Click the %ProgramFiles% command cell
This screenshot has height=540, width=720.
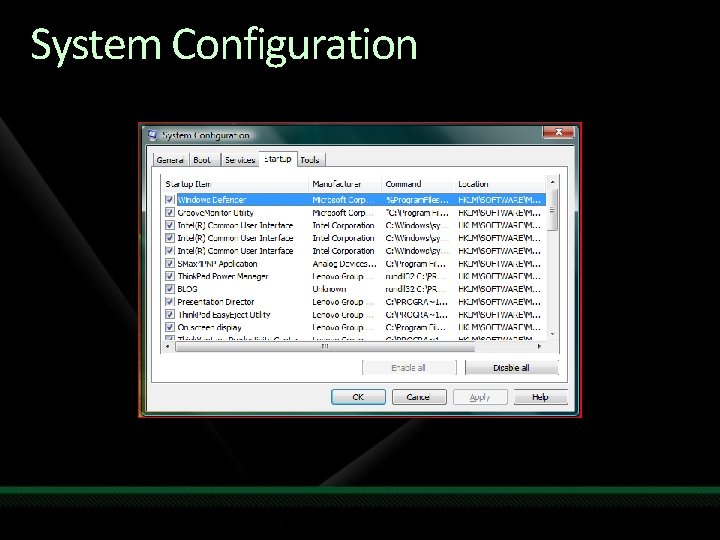point(417,200)
